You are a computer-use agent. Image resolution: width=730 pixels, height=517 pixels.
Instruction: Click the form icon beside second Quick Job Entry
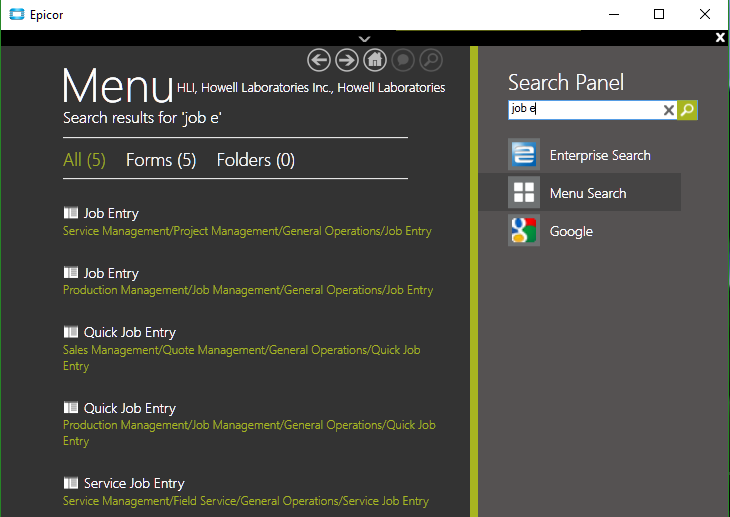tap(71, 408)
